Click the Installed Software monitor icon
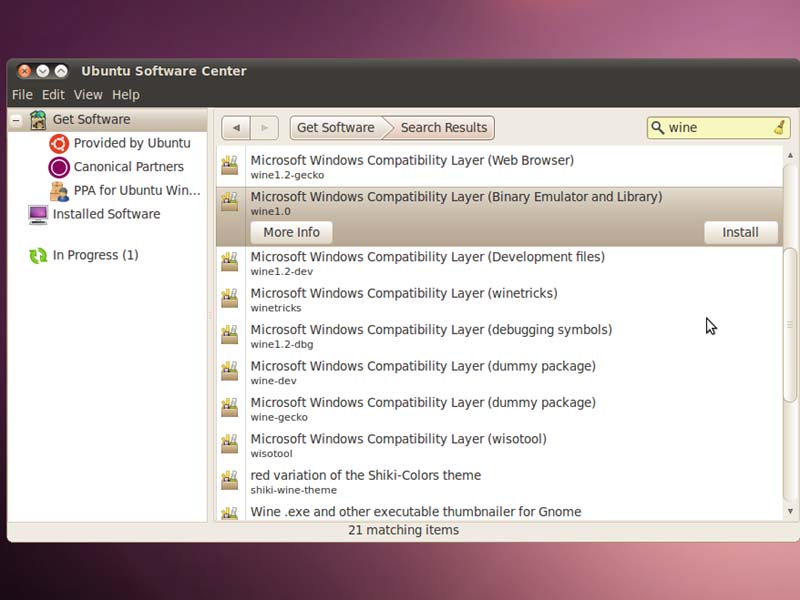 (x=38, y=215)
